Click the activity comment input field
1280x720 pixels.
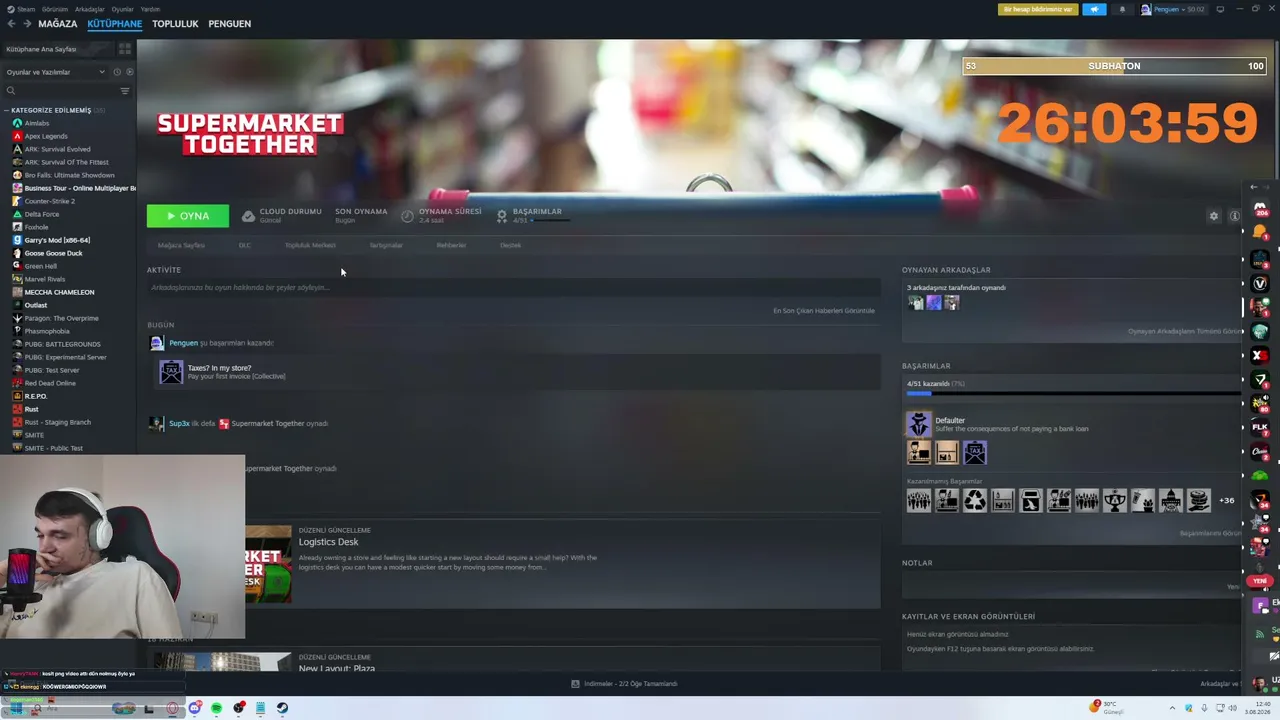[513, 288]
